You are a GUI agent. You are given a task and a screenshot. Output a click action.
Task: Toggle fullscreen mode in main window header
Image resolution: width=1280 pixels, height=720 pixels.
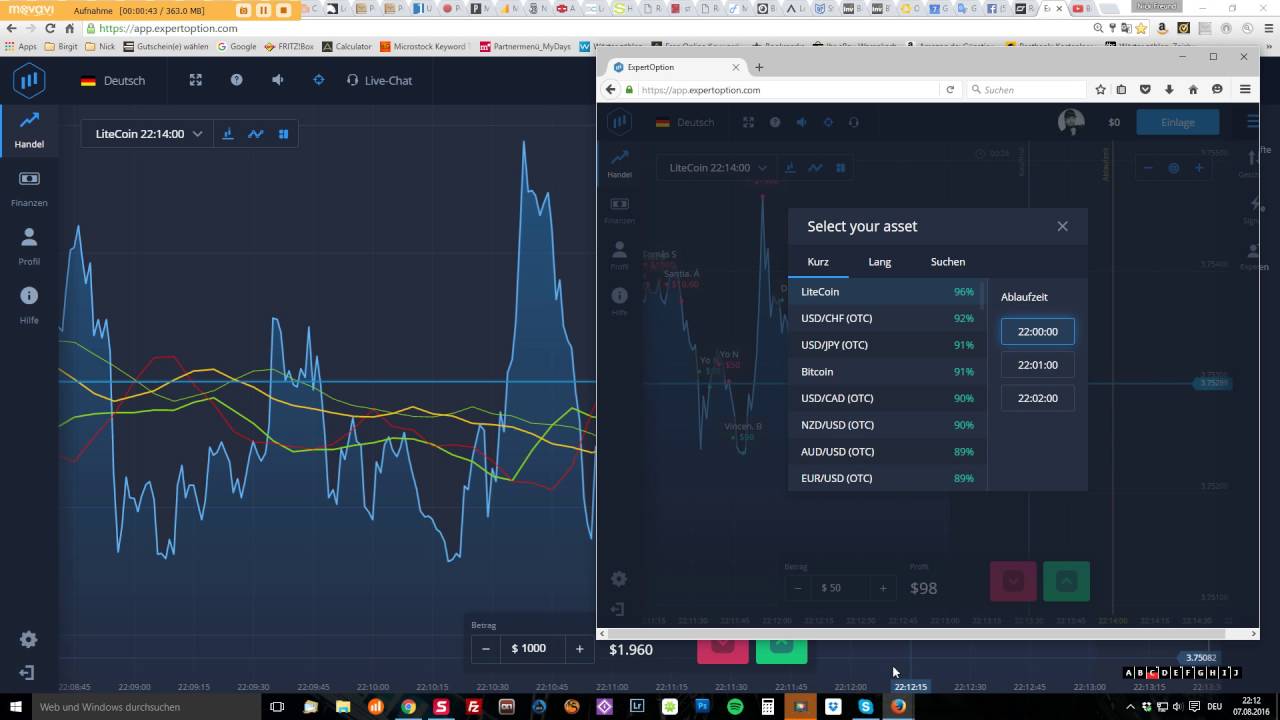[196, 80]
